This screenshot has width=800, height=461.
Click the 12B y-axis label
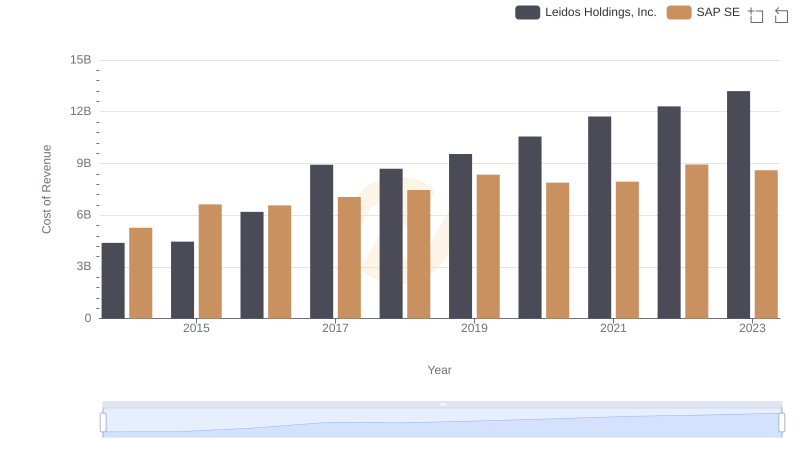81,112
